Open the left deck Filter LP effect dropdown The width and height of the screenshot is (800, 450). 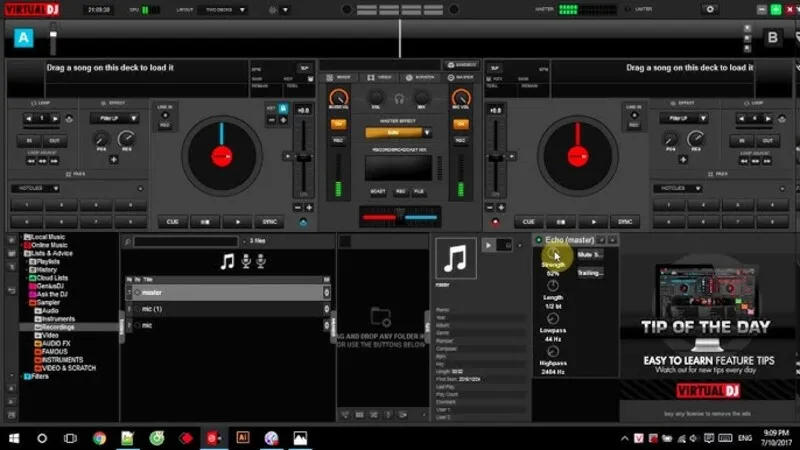114,118
